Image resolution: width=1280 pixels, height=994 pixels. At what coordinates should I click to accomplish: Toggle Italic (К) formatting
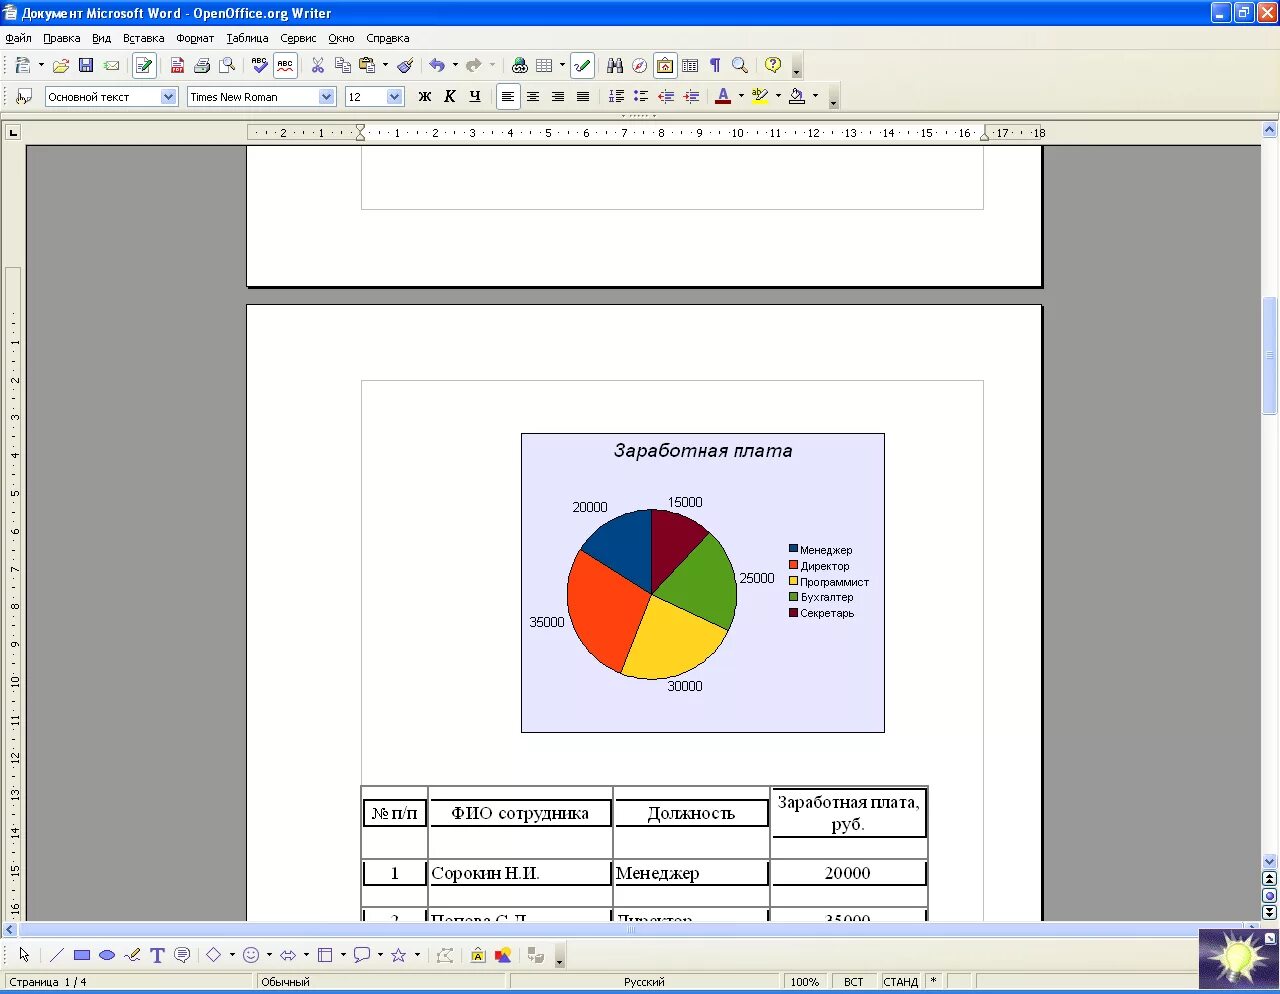click(450, 97)
